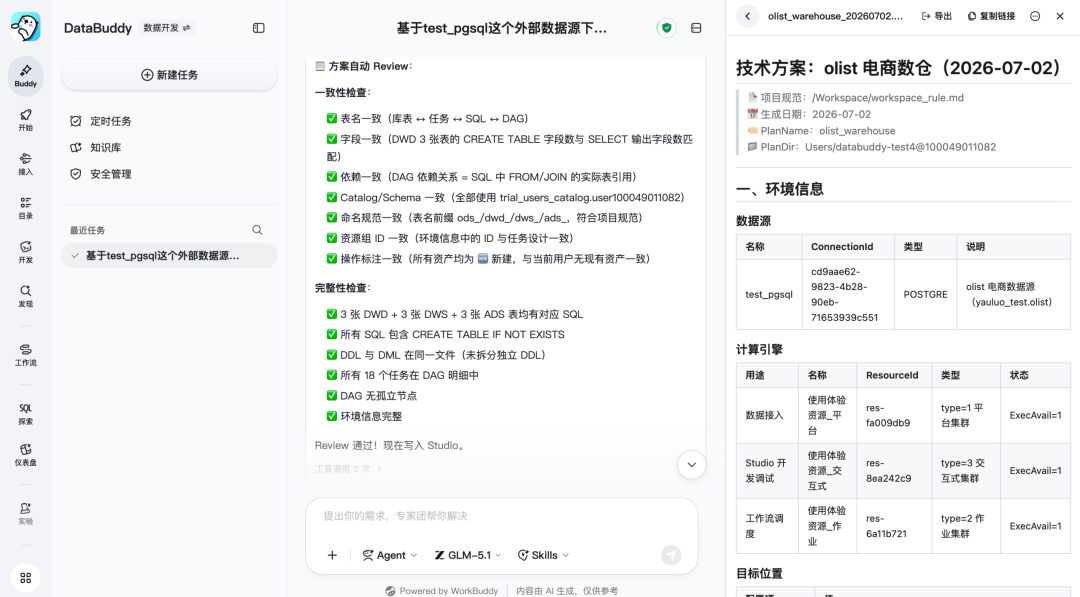Expand the GLM-5.1 model dropdown
1080x597 pixels.
point(468,555)
